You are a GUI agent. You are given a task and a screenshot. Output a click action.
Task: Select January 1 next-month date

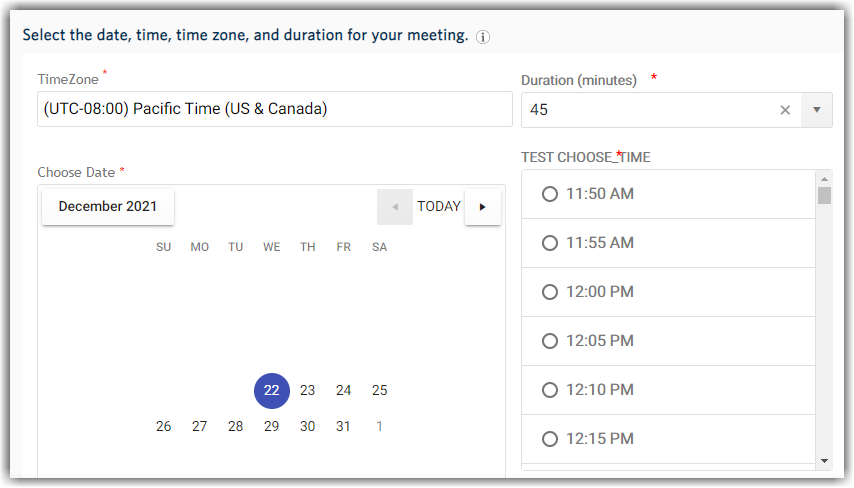[x=380, y=427]
